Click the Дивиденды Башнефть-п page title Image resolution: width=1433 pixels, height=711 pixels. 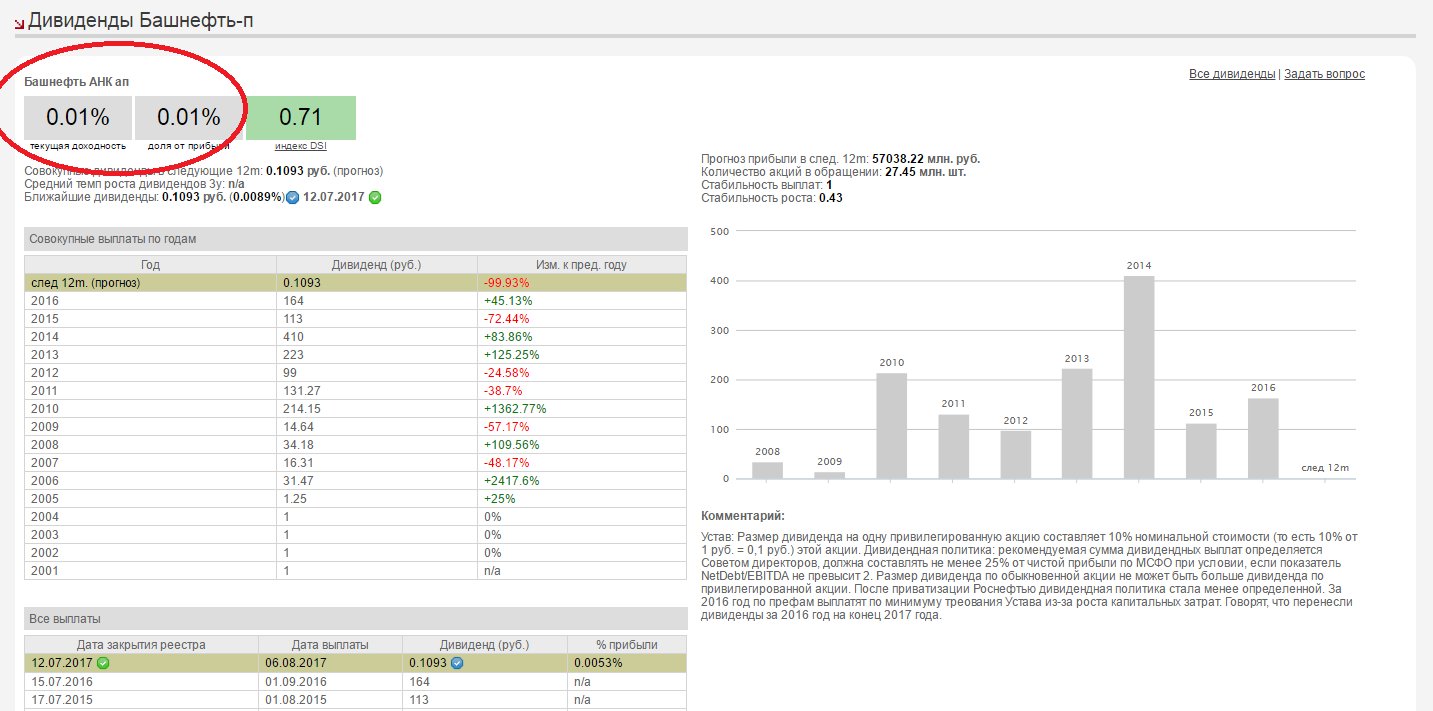(x=141, y=20)
